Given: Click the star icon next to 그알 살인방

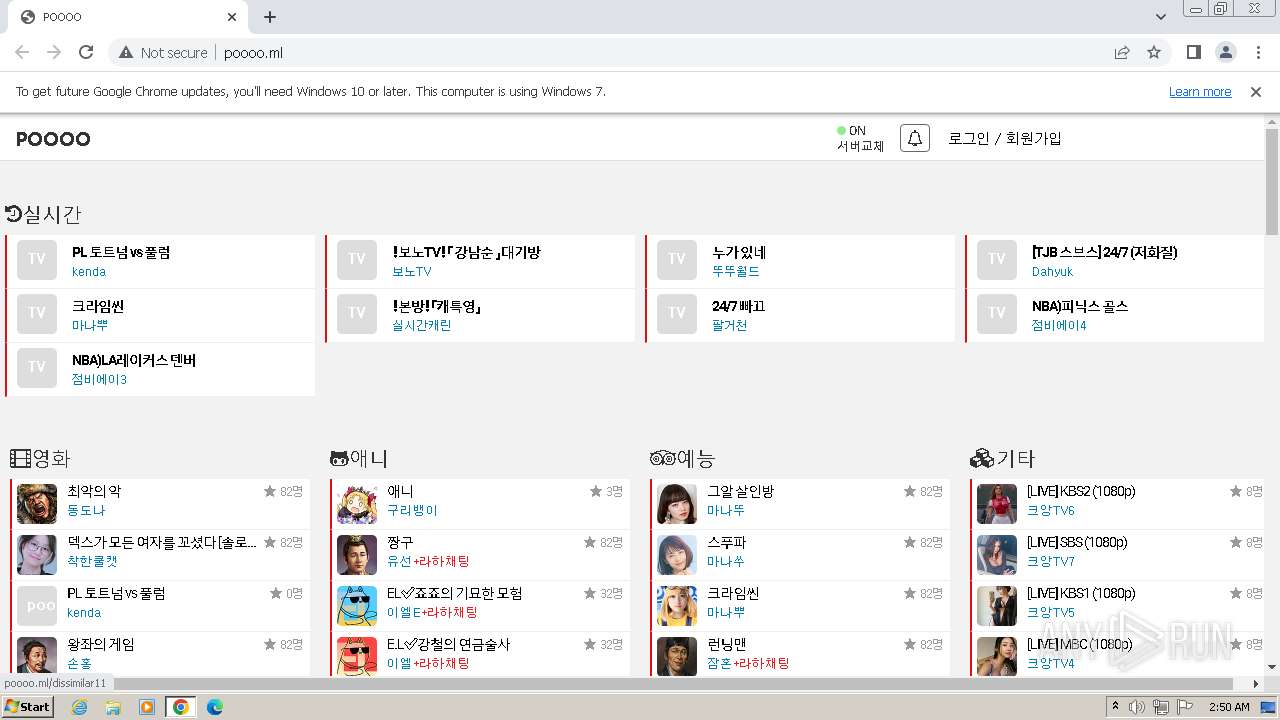Looking at the screenshot, I should [910, 491].
